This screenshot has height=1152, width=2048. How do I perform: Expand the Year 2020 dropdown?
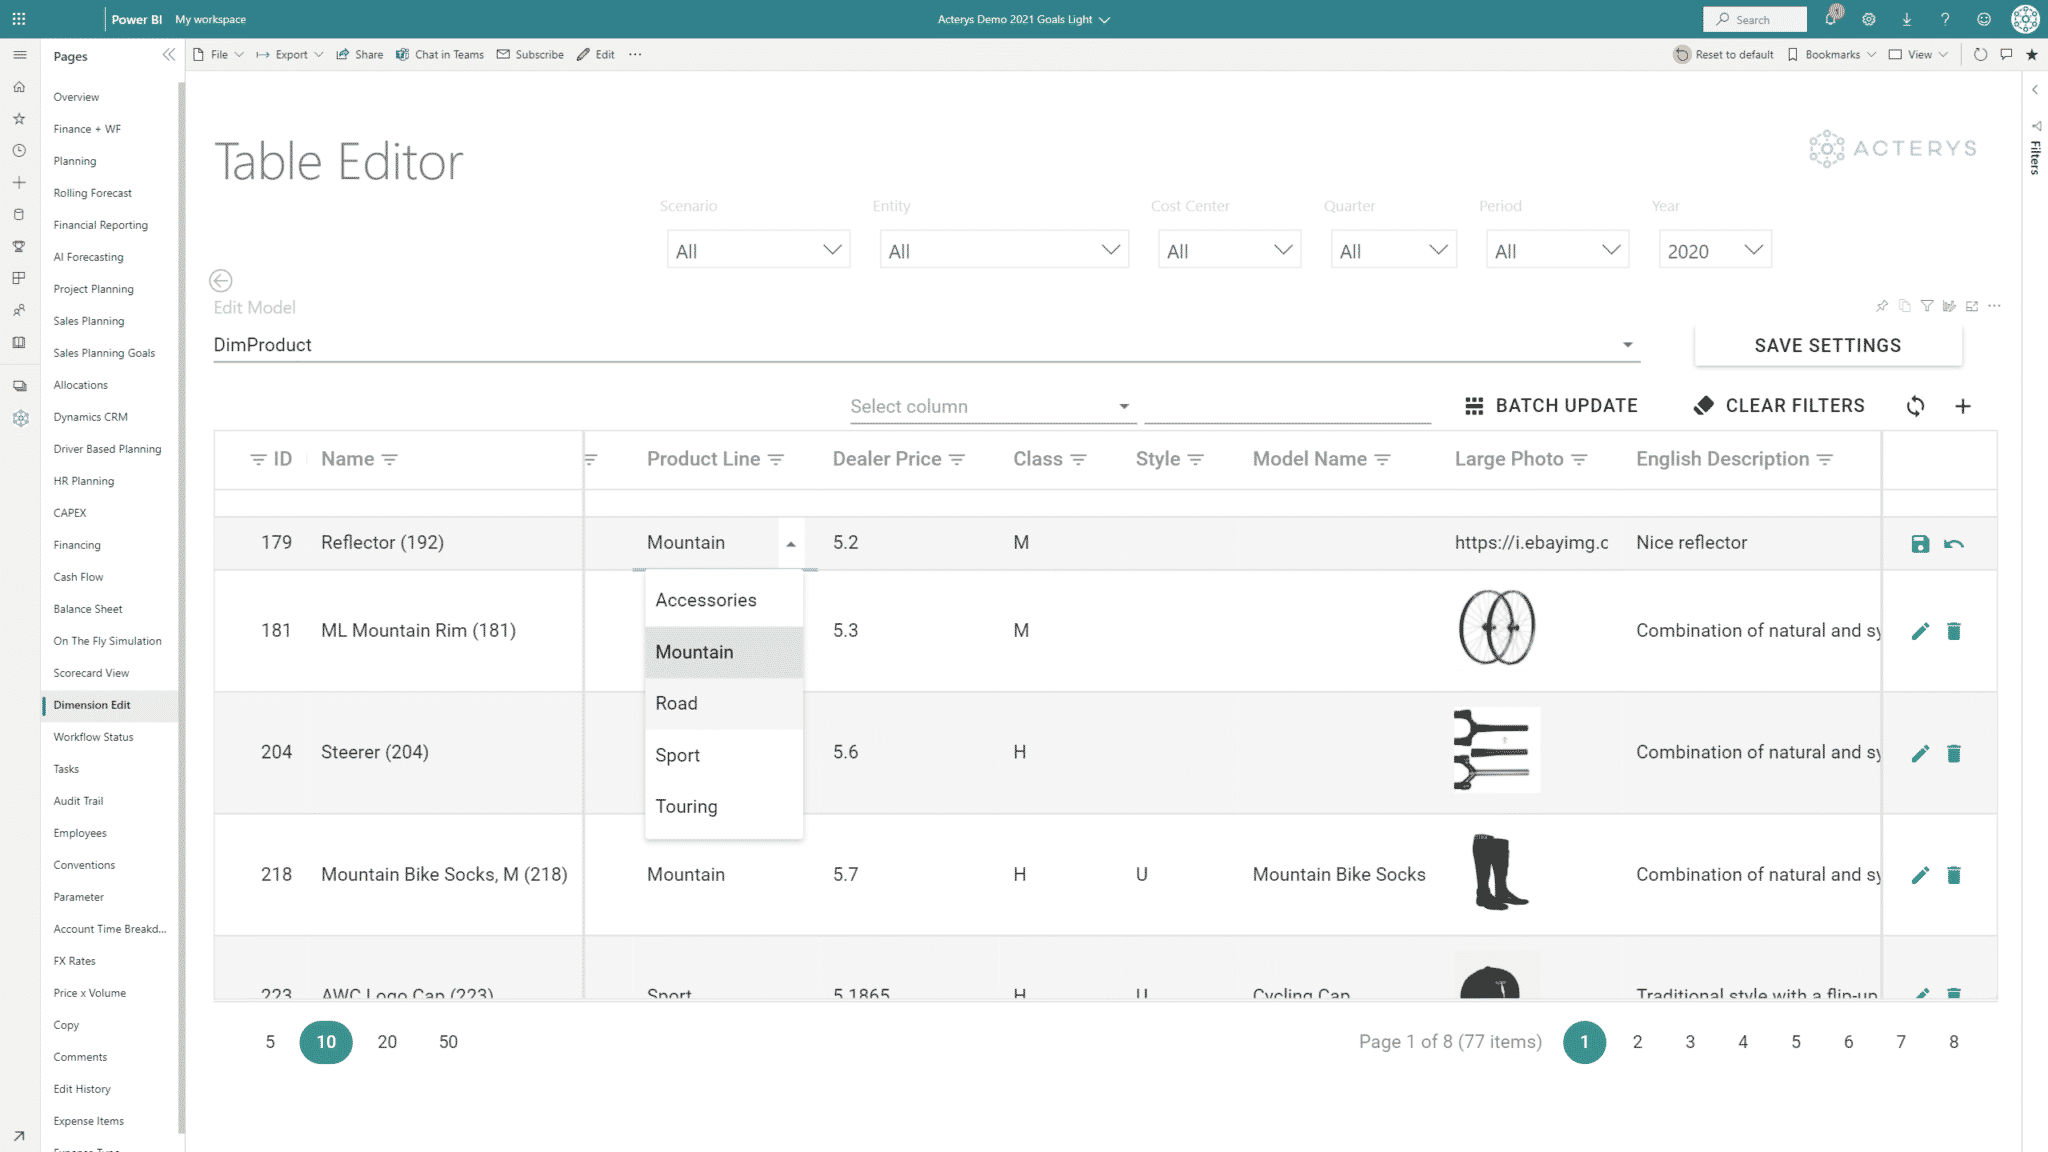click(1715, 250)
